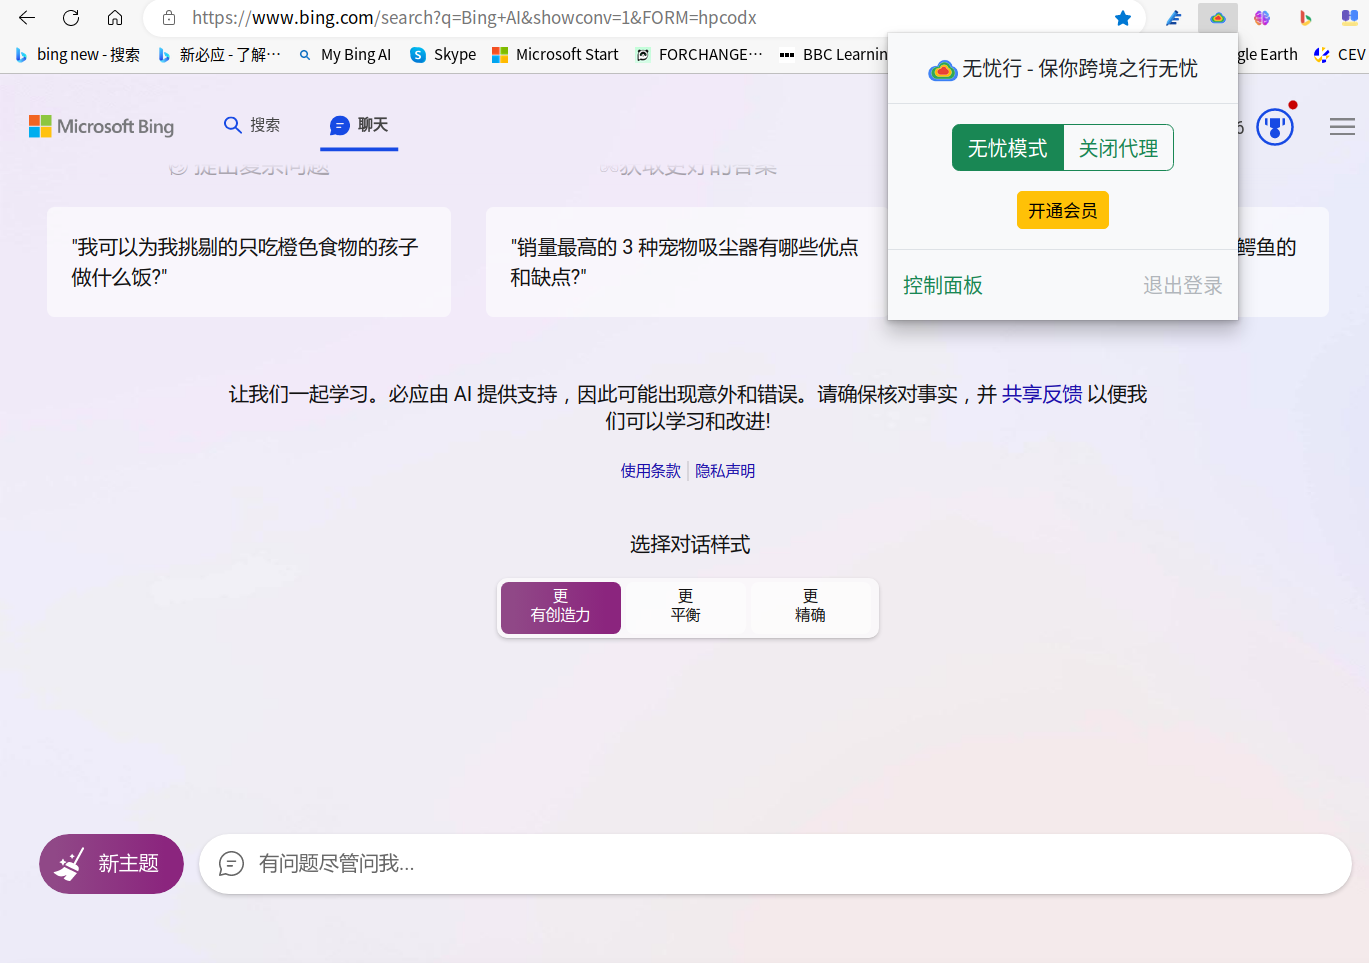Image resolution: width=1369 pixels, height=963 pixels.
Task: Open the Microsoft Bing home logo
Action: [100, 126]
